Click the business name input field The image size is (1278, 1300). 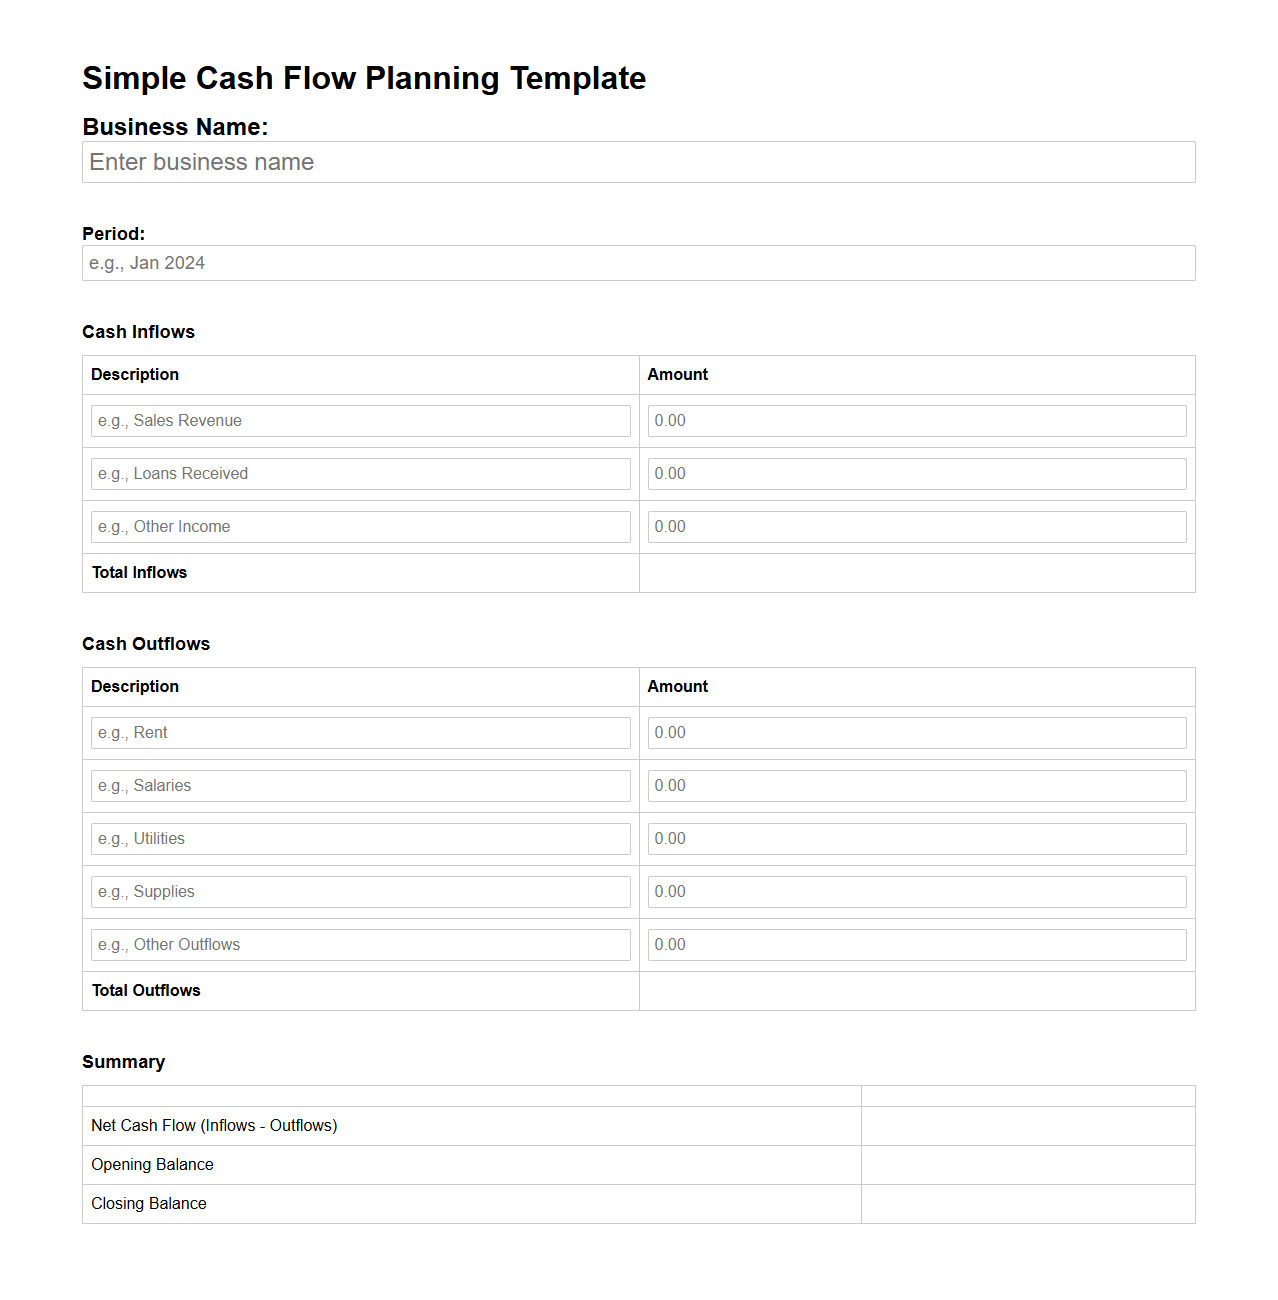pos(638,162)
